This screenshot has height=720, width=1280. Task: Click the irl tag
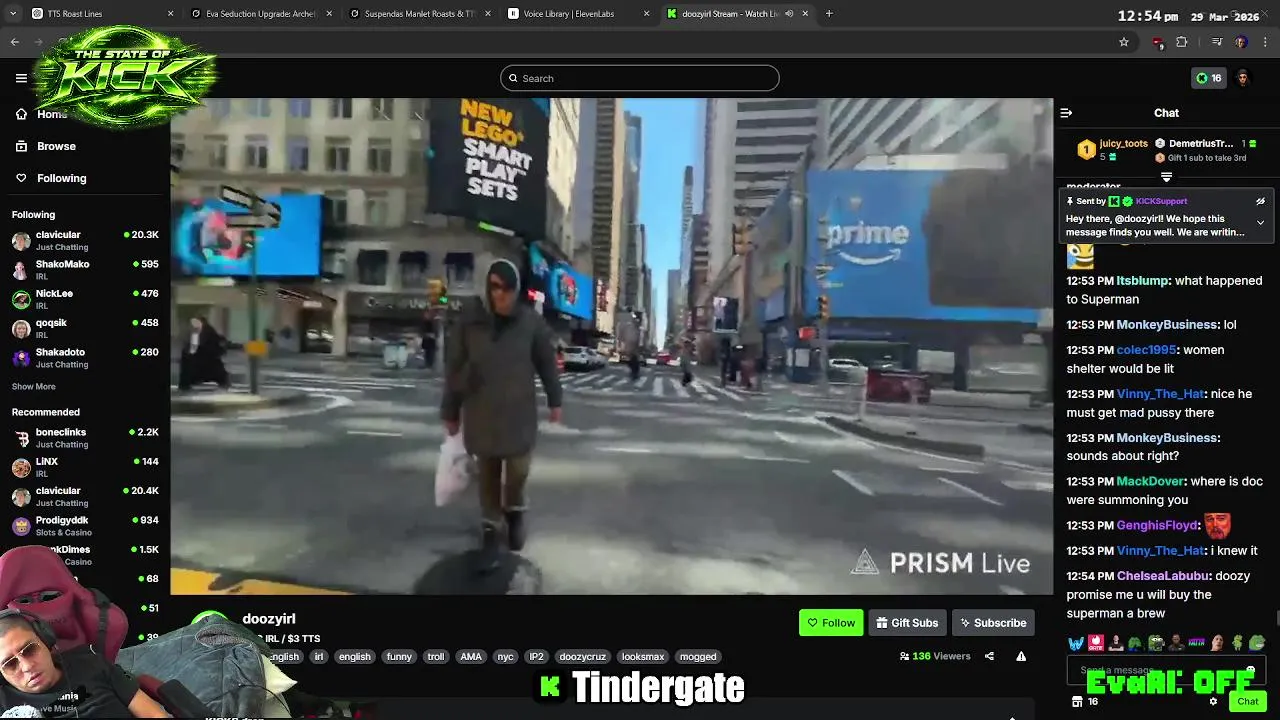[x=318, y=657]
